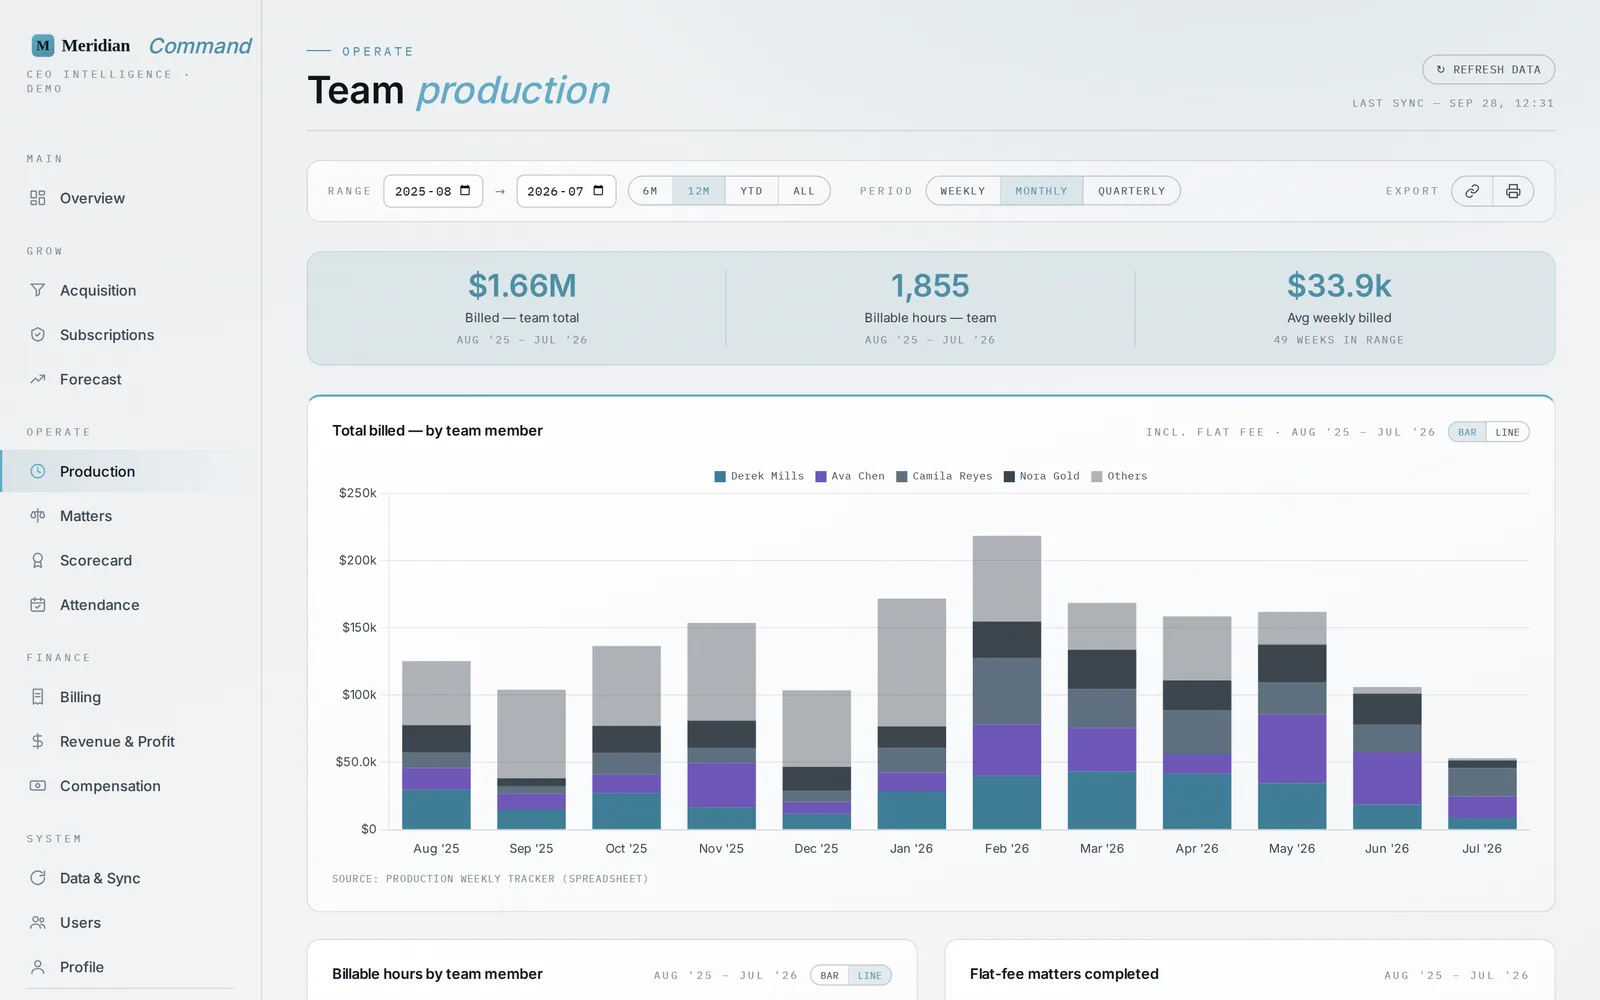Click the Refresh Data button

[1488, 70]
